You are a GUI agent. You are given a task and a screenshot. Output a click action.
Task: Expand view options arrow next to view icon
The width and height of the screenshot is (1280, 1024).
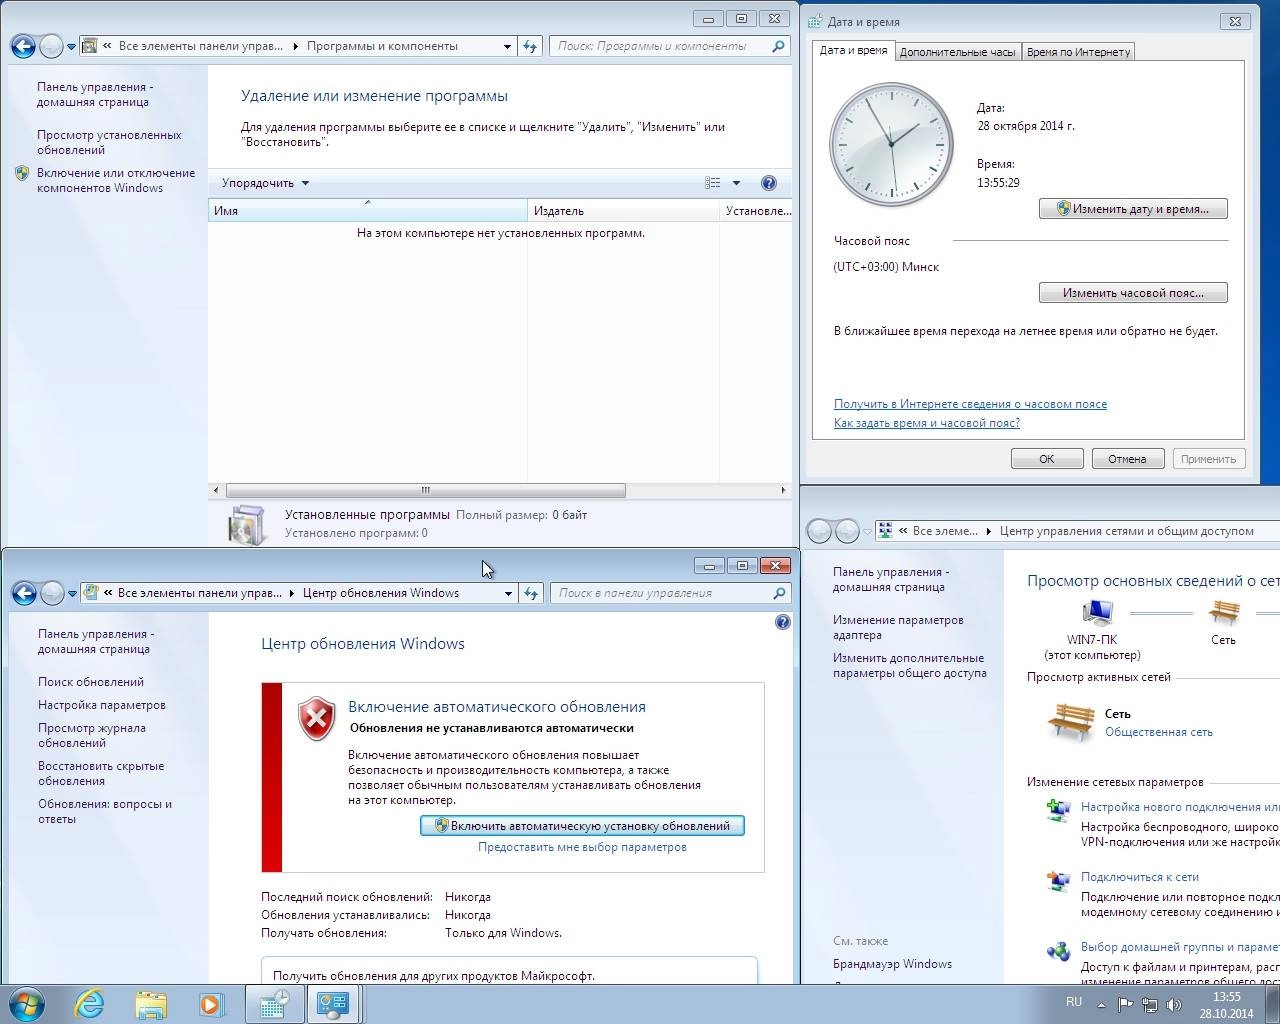click(736, 183)
